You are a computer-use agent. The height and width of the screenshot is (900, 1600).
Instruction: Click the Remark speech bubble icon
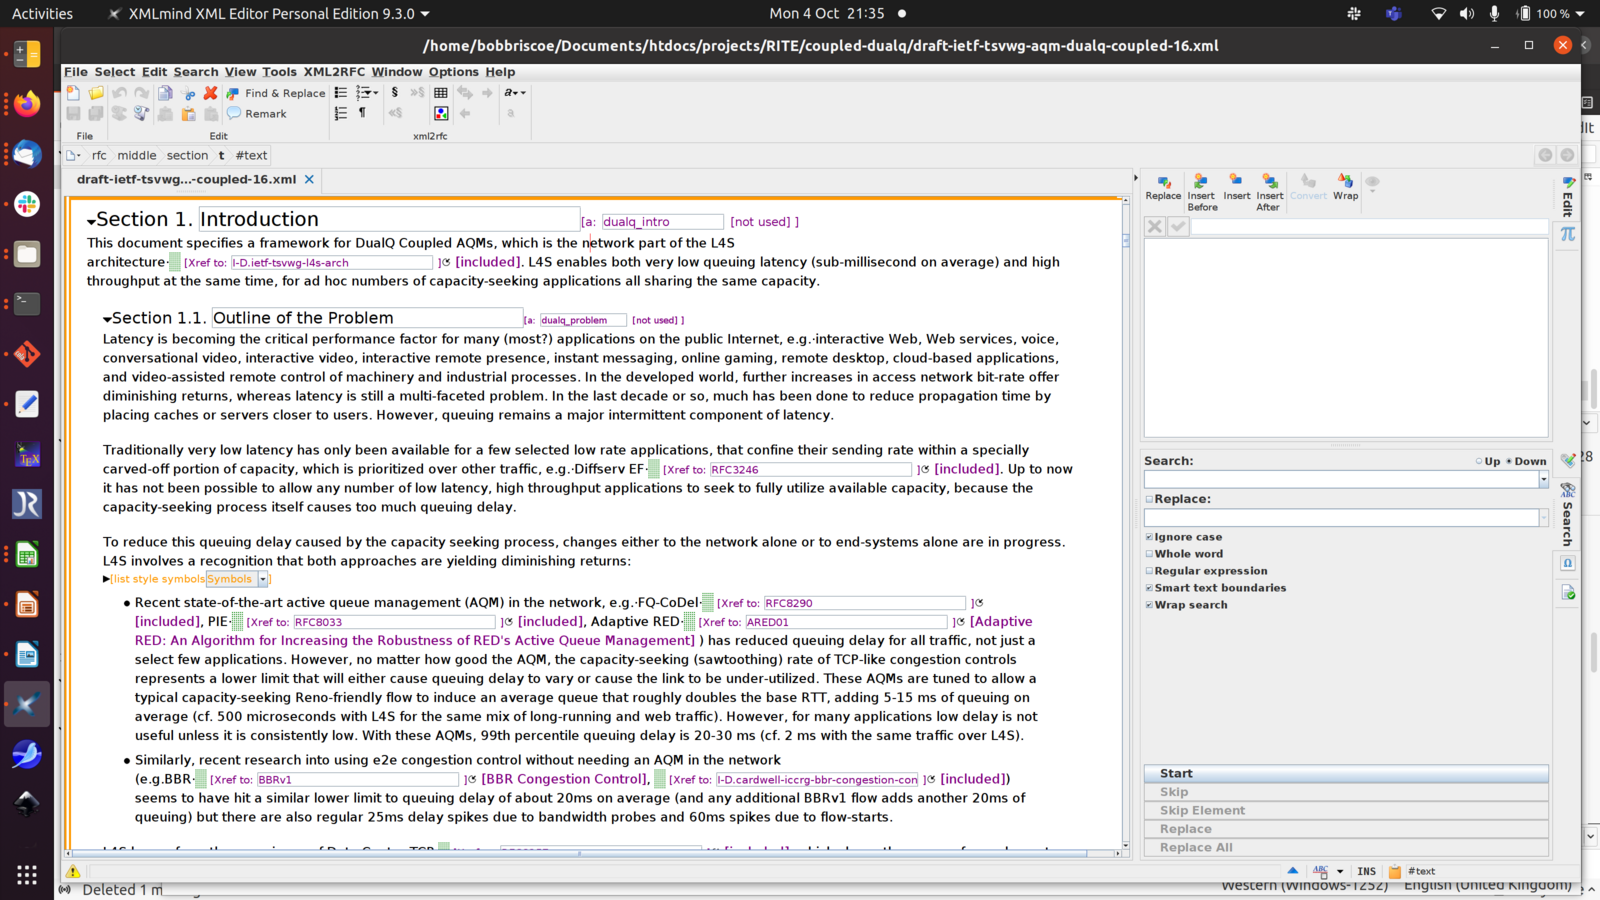[234, 114]
